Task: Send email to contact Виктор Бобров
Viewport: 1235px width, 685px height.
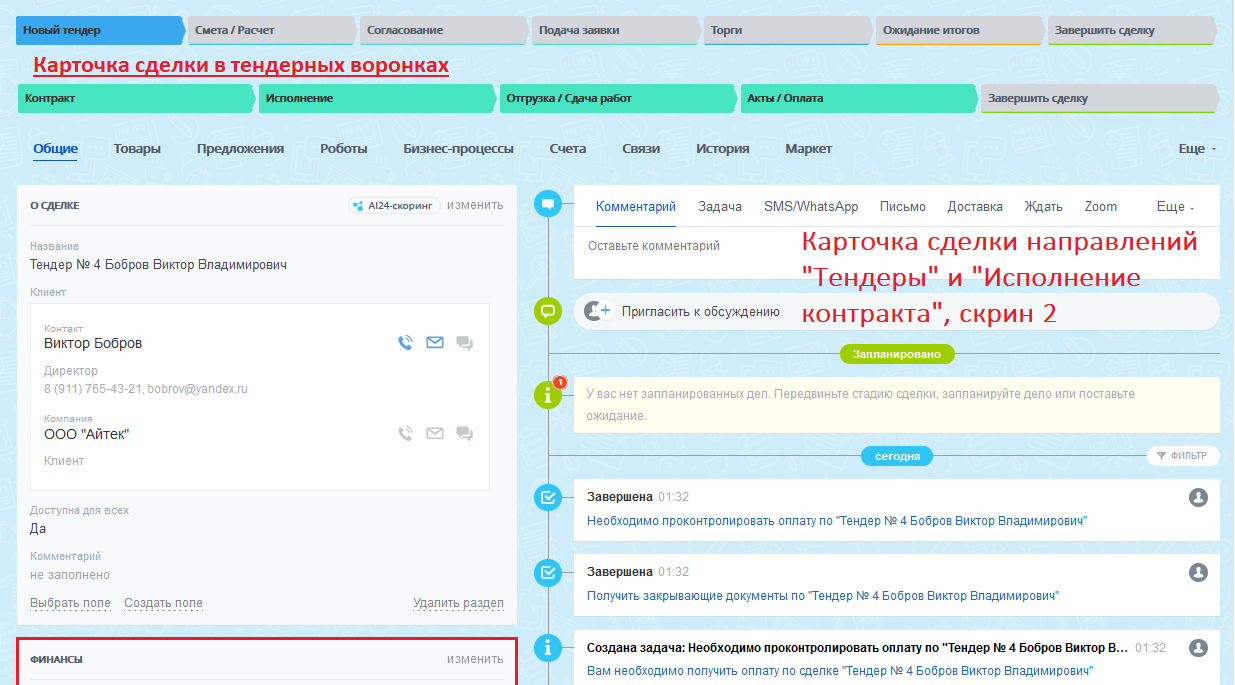Action: coord(434,343)
